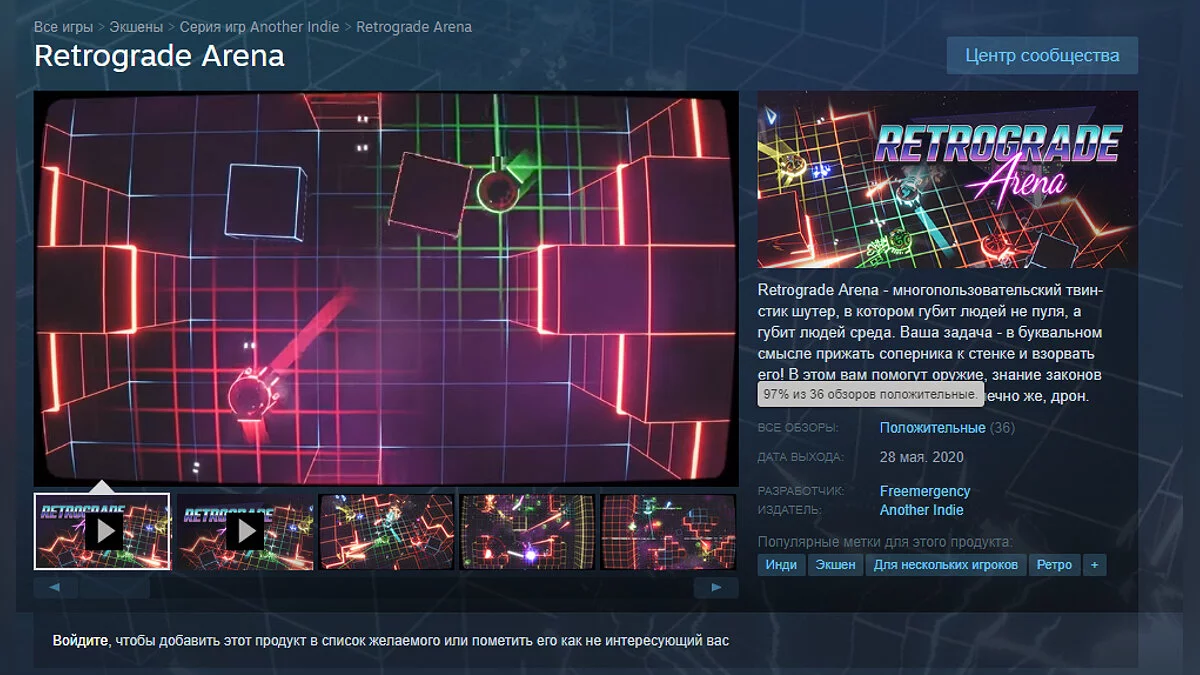Screen dimensions: 1200x675
Task: Click 'Популярные метки для этого продукта:' text
Action: 885,542
